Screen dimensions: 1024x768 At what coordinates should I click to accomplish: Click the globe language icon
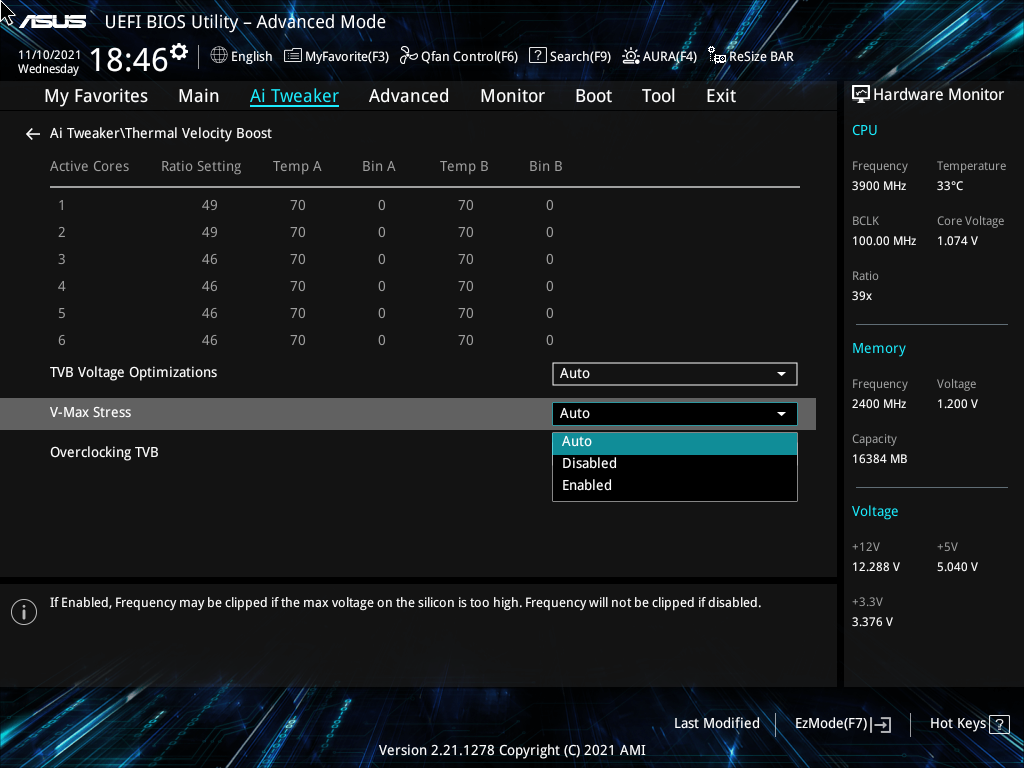tap(219, 56)
